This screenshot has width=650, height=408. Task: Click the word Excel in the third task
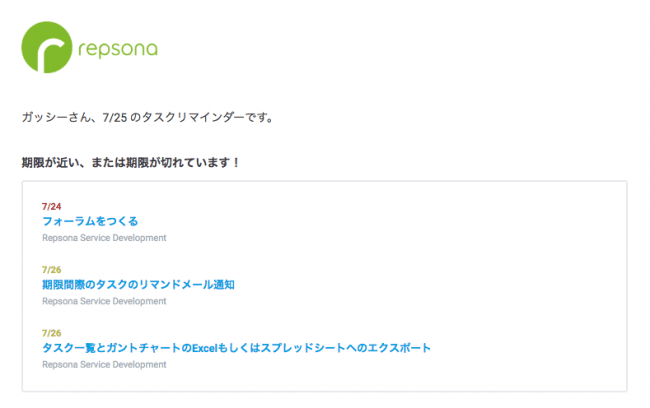[205, 348]
